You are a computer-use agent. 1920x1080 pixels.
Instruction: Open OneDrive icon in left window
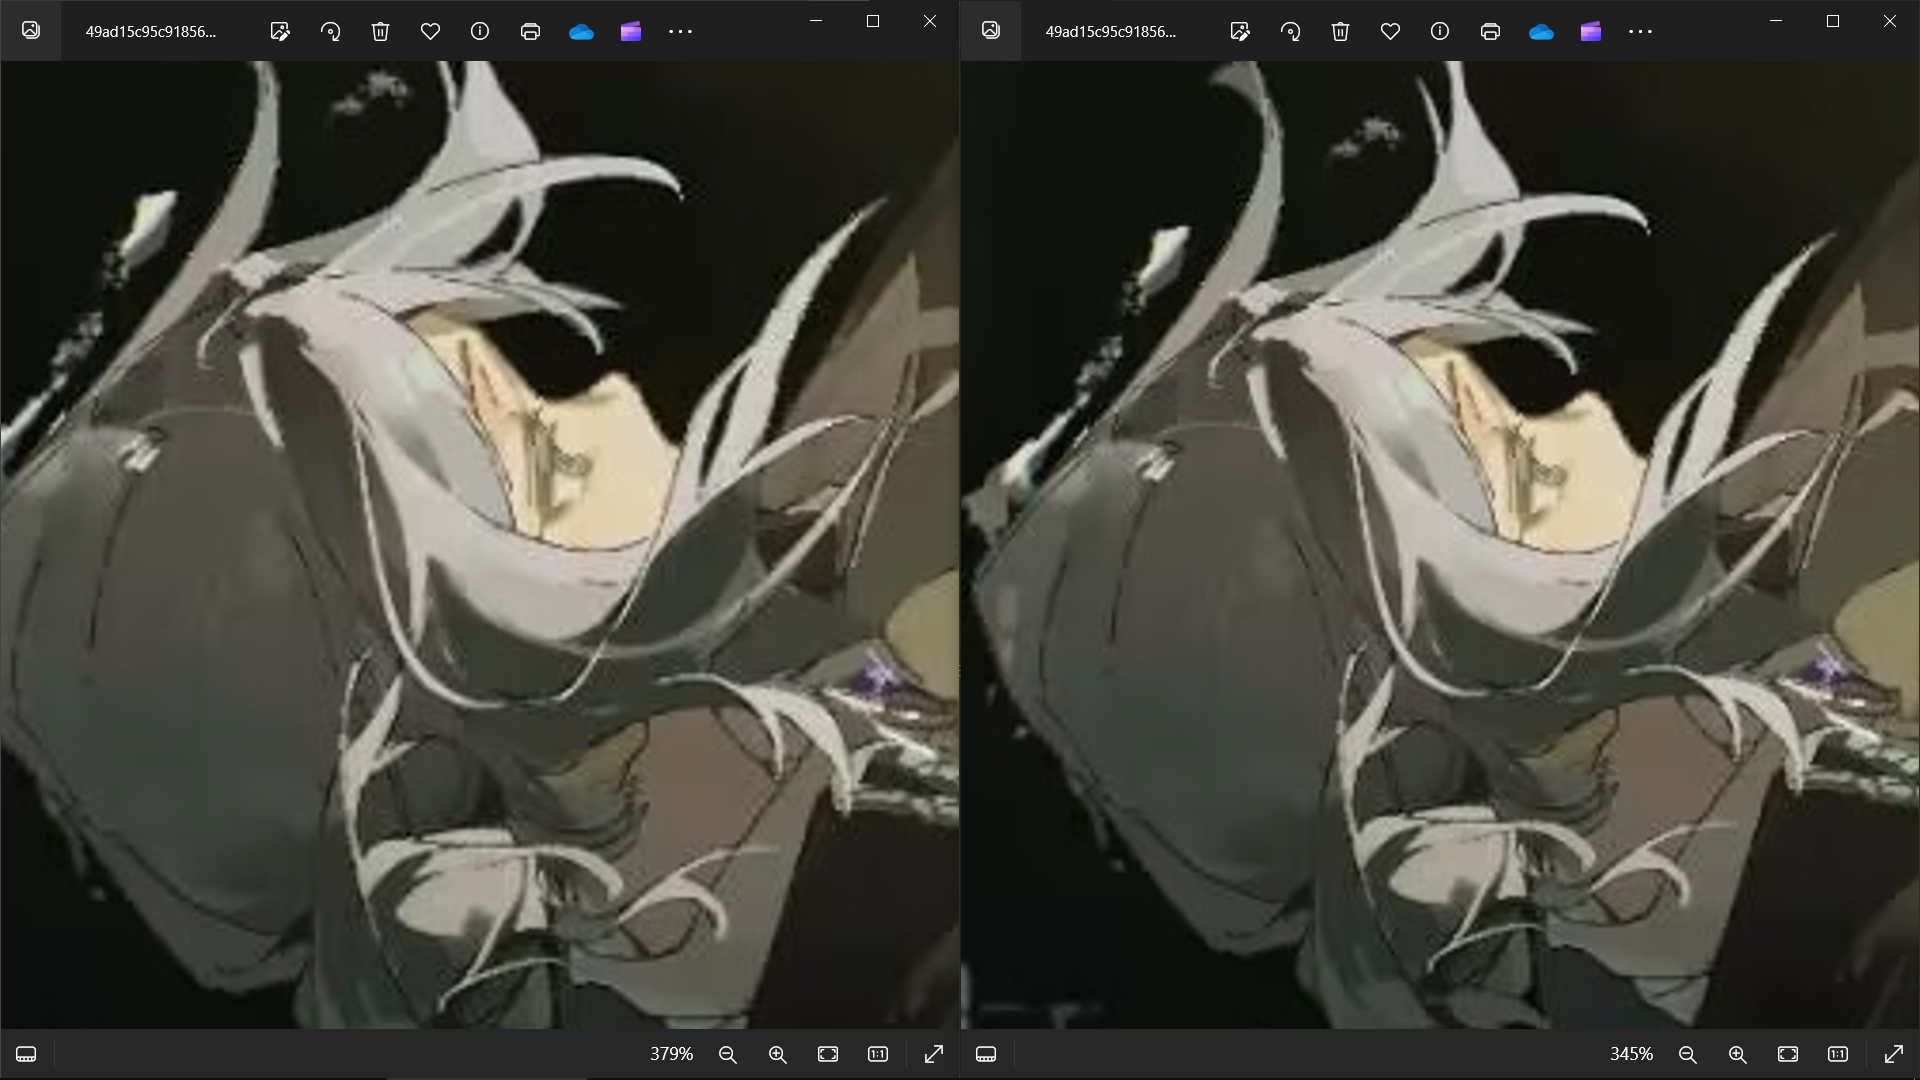pyautogui.click(x=581, y=32)
